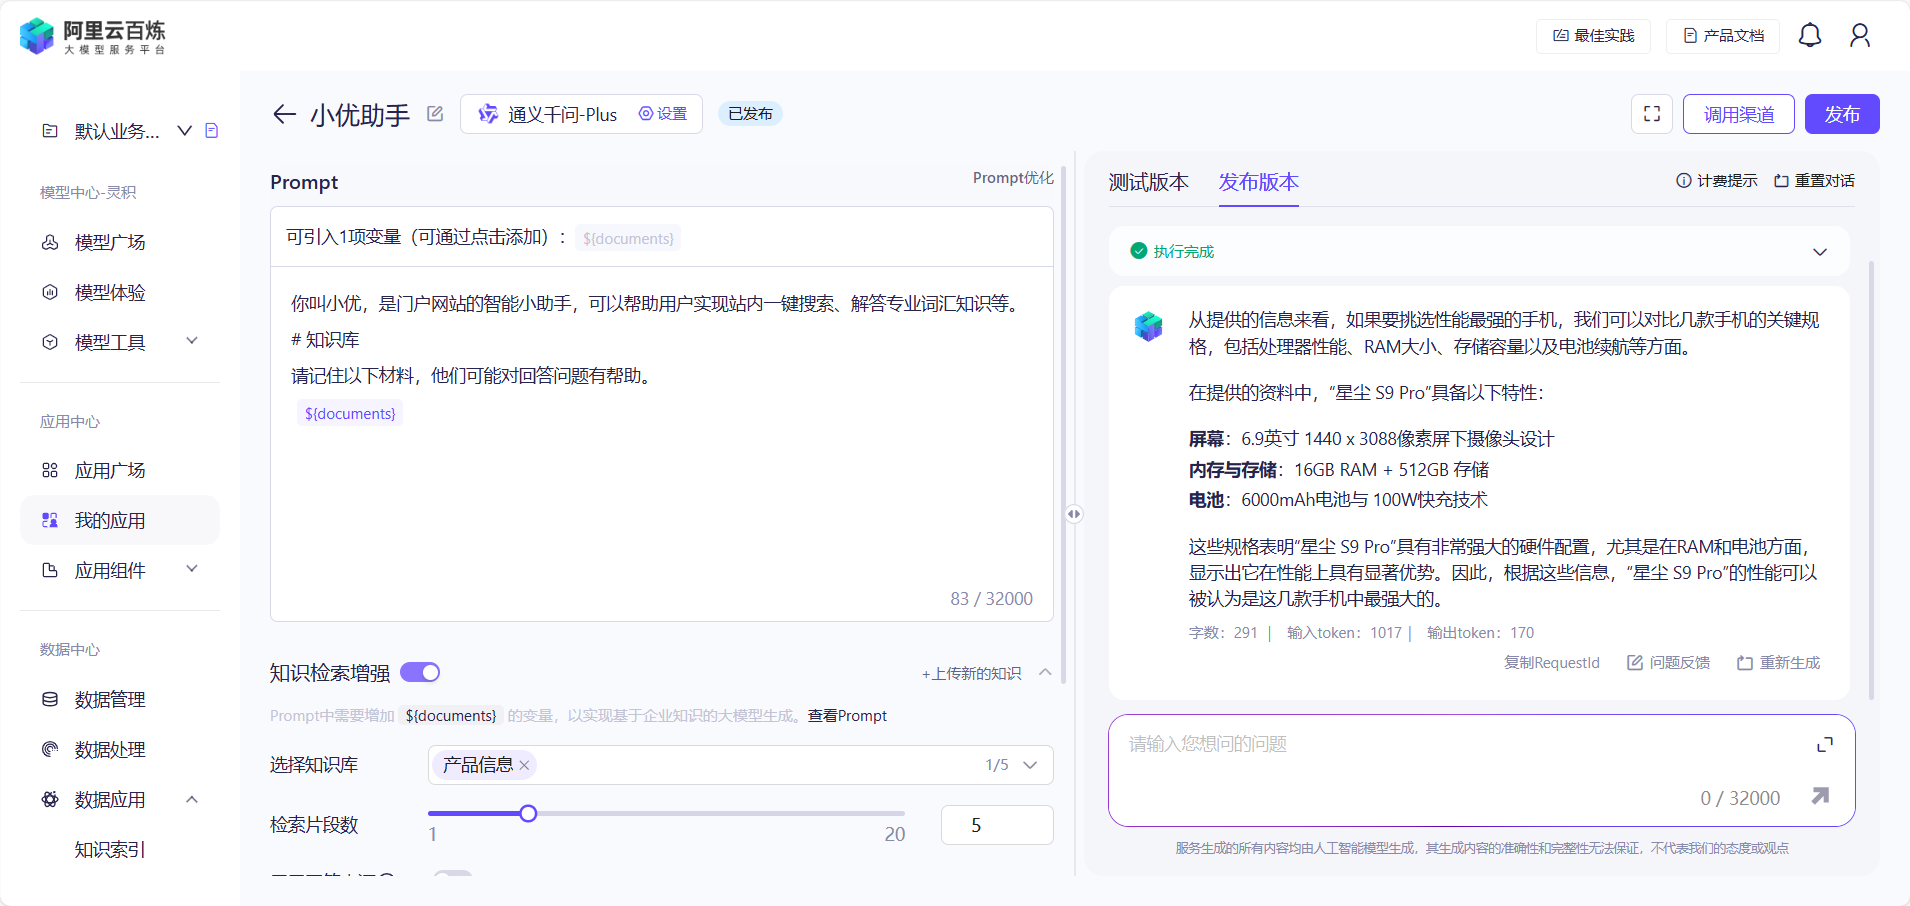Click the chat response scrollbar
This screenshot has width=1910, height=906.
(x=1871, y=480)
